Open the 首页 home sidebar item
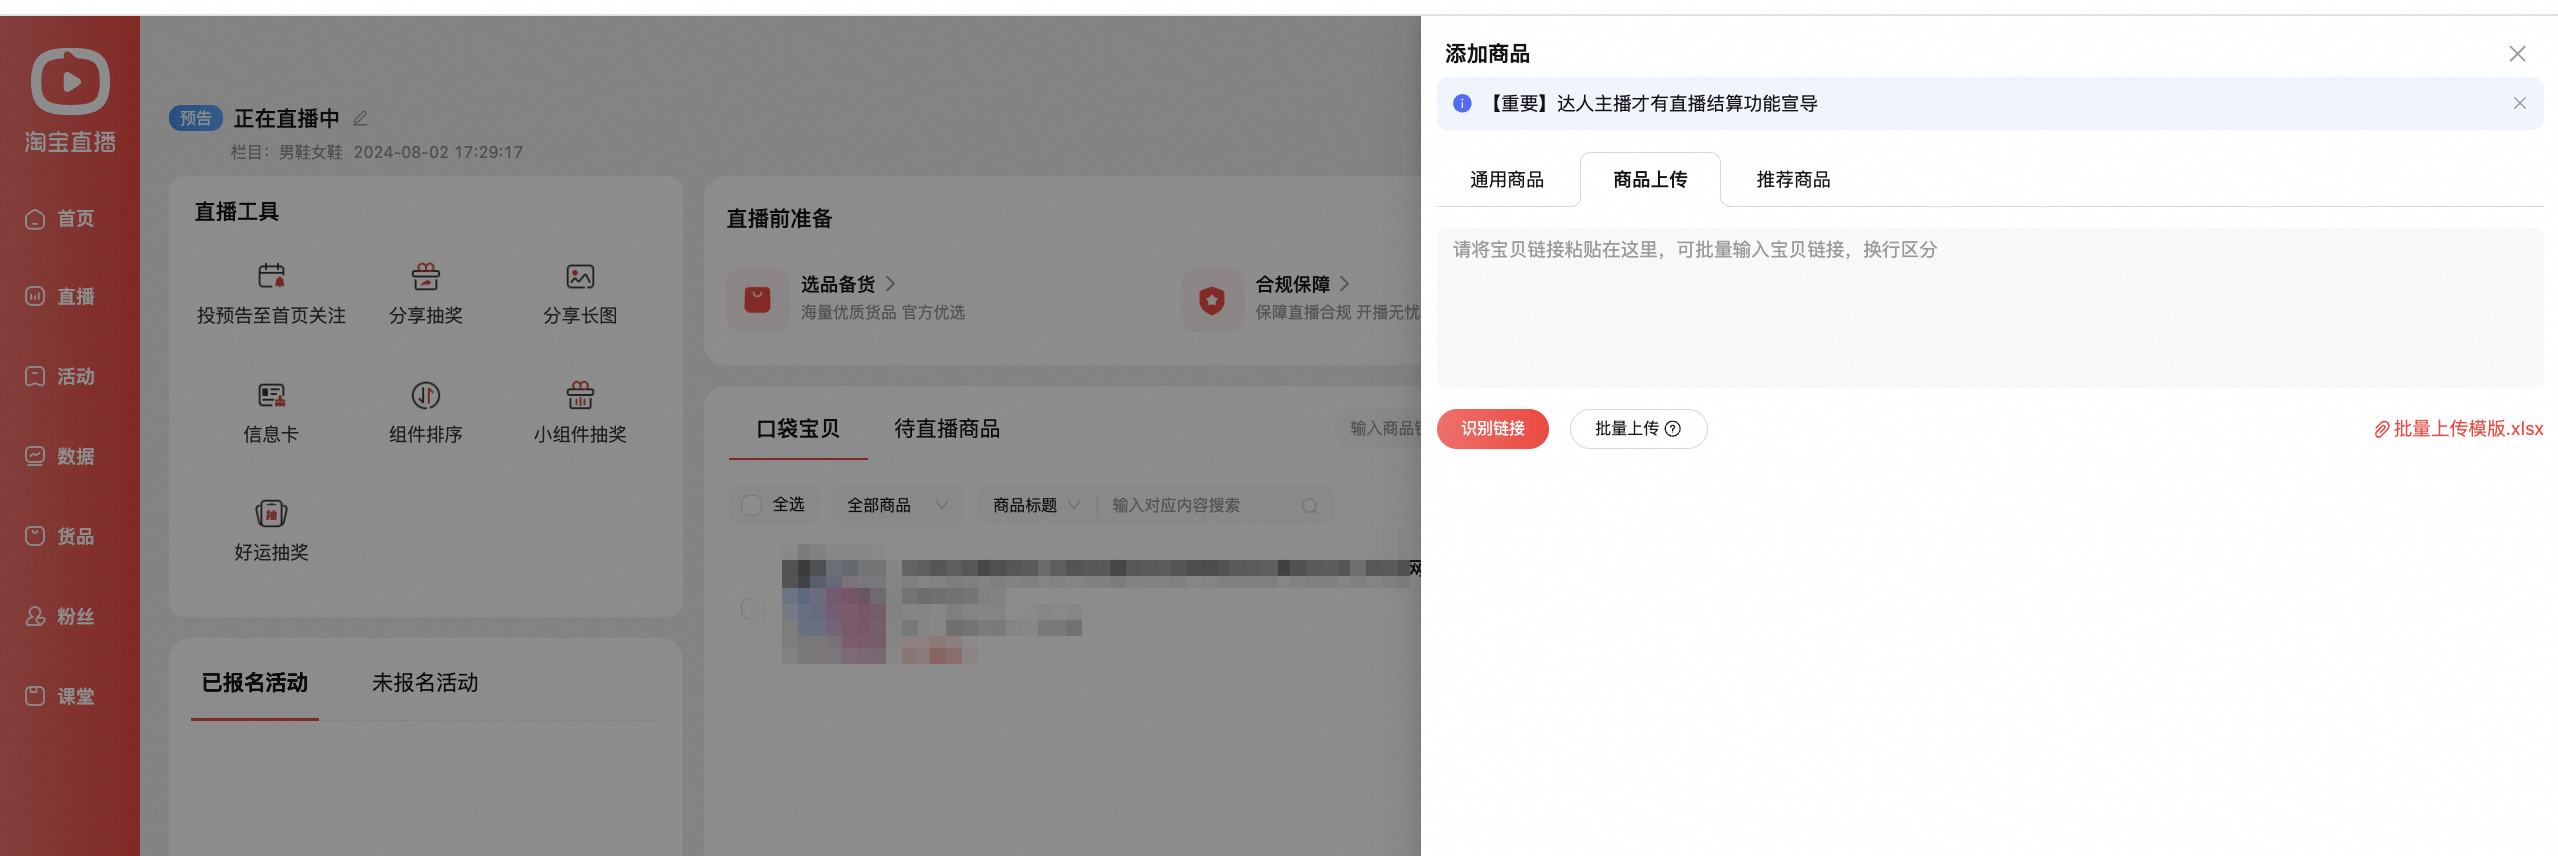Image resolution: width=2558 pixels, height=856 pixels. pyautogui.click(x=60, y=219)
